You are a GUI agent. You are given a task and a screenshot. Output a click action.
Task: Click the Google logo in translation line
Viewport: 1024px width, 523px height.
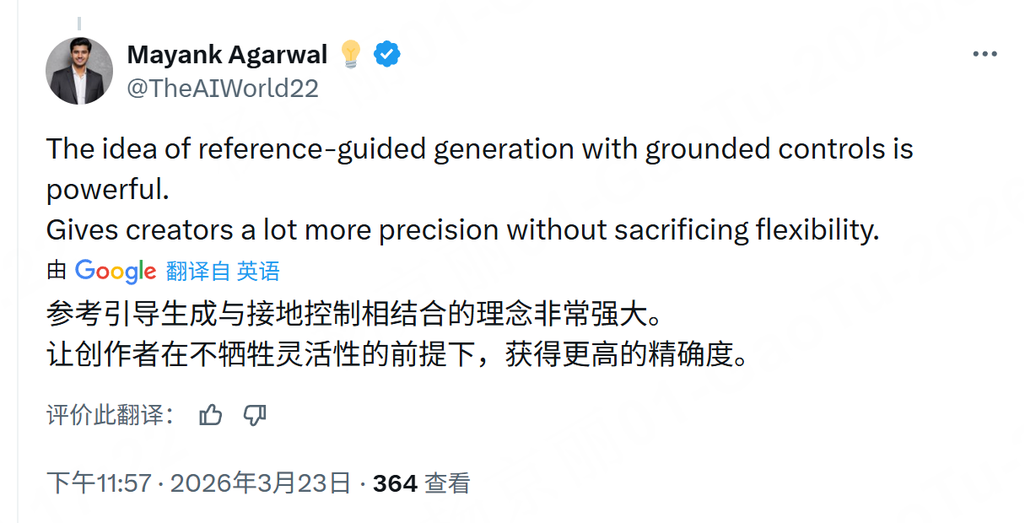pyautogui.click(x=115, y=271)
